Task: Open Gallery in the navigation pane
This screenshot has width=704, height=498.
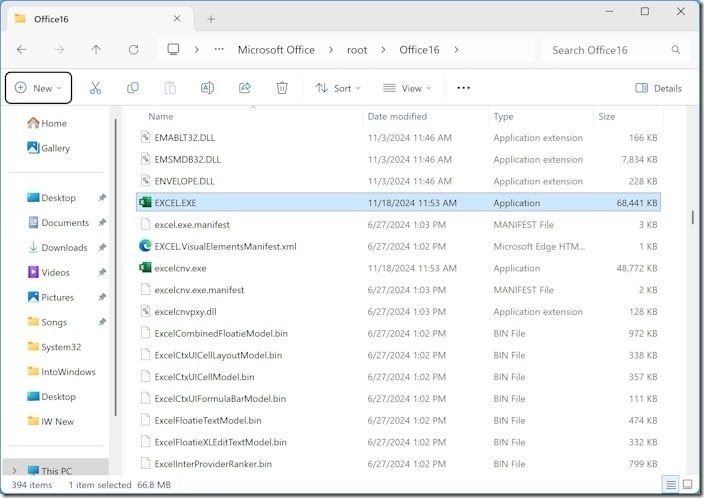Action: pyautogui.click(x=48, y=148)
